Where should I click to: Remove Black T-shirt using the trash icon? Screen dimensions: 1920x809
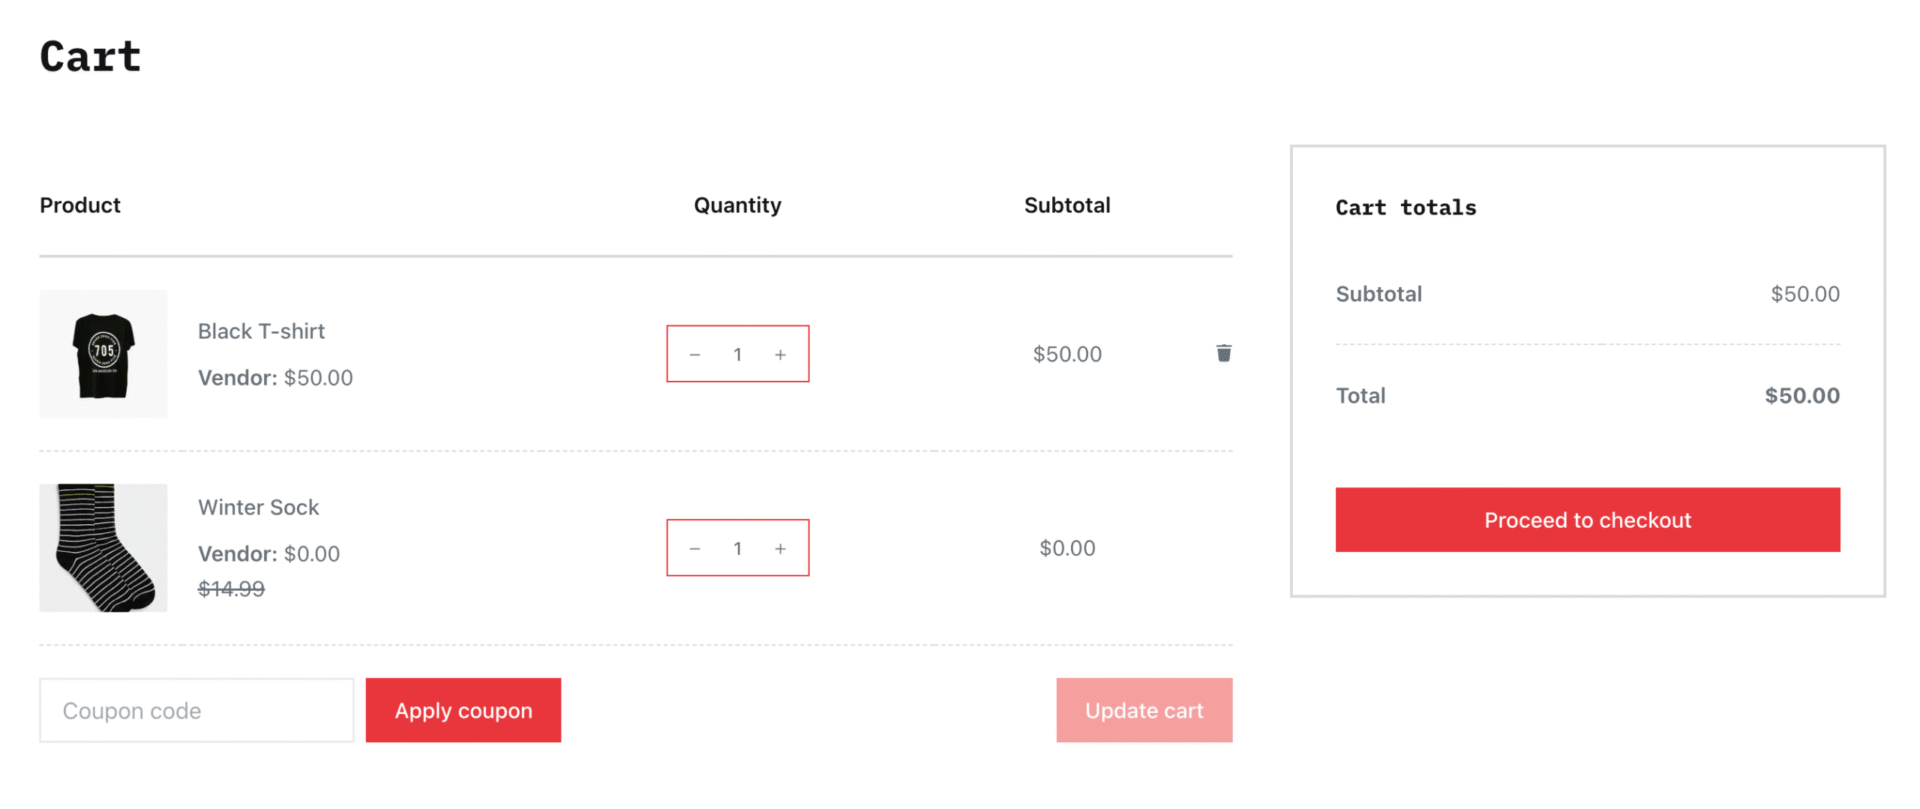(1223, 353)
